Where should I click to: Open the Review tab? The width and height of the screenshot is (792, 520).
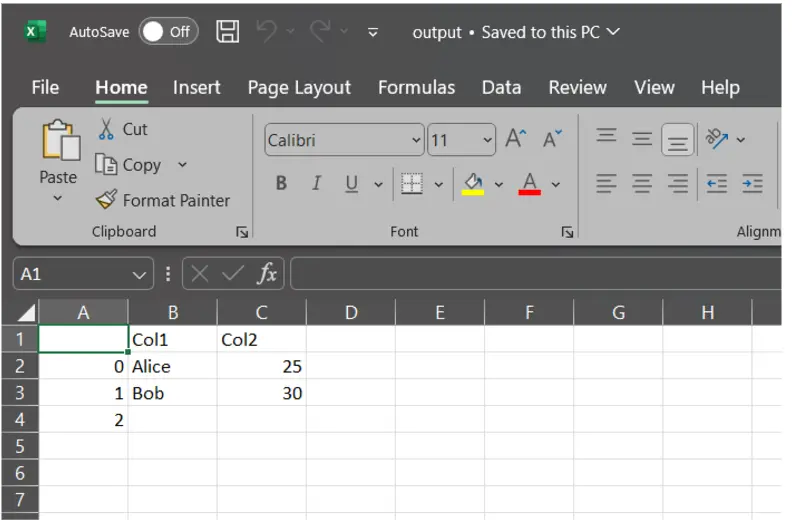point(577,87)
